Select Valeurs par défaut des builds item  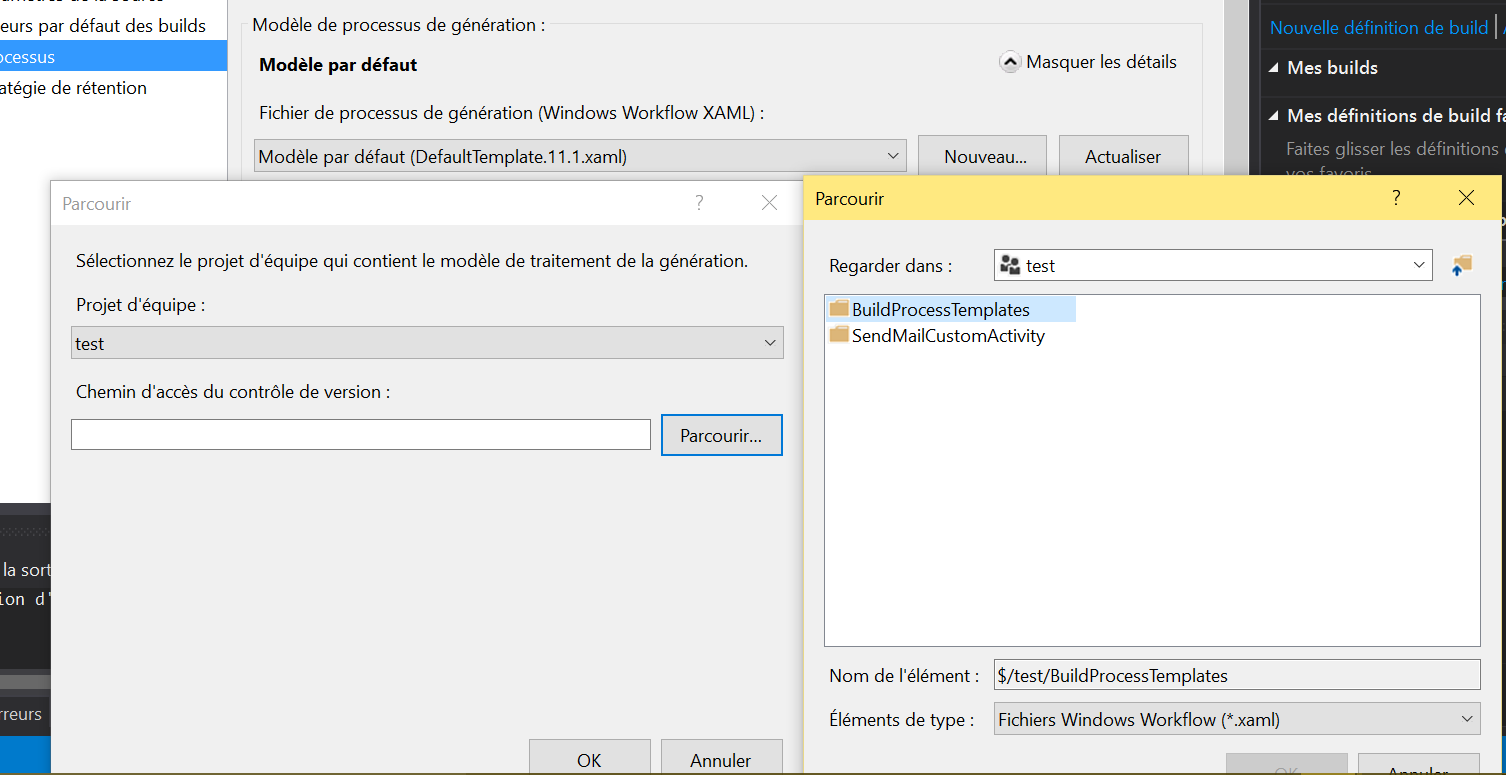(103, 25)
